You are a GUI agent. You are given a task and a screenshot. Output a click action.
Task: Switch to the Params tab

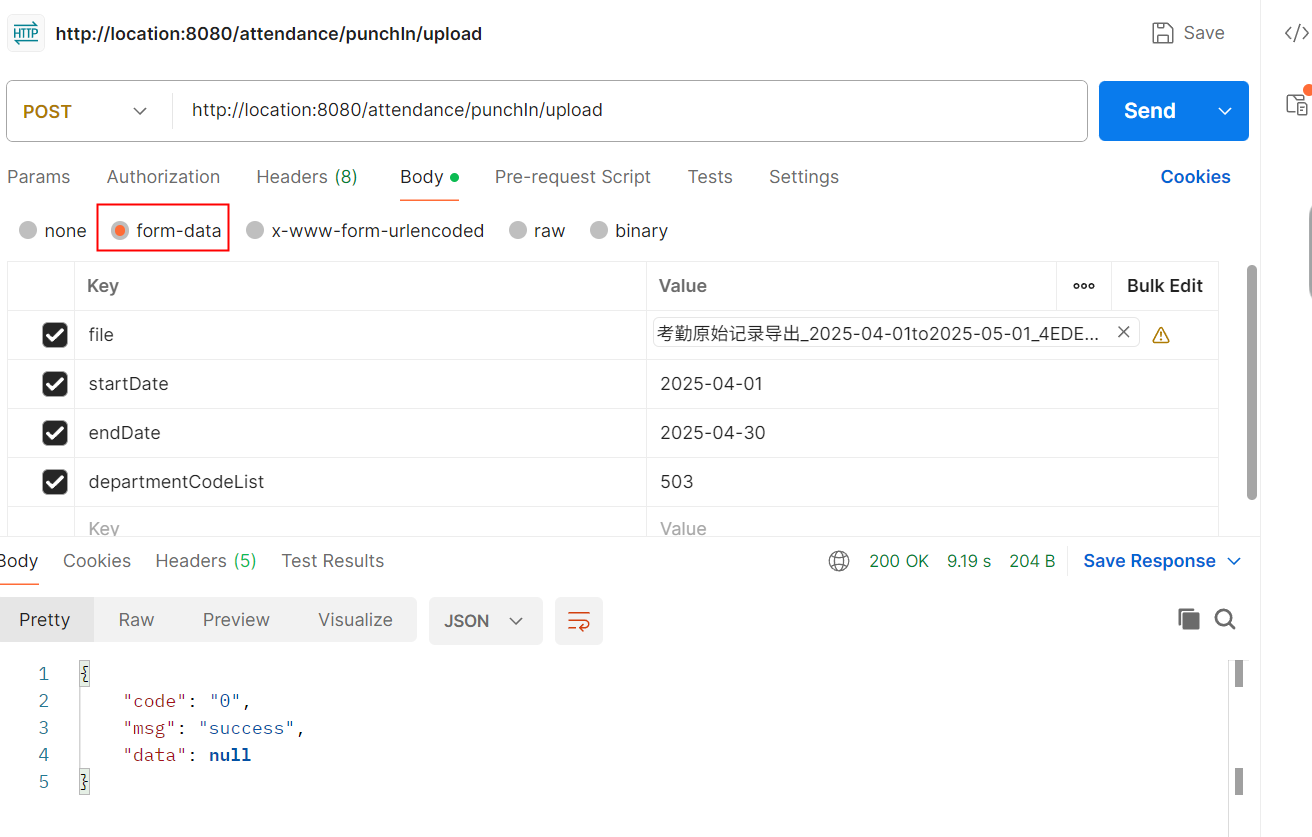(39, 177)
